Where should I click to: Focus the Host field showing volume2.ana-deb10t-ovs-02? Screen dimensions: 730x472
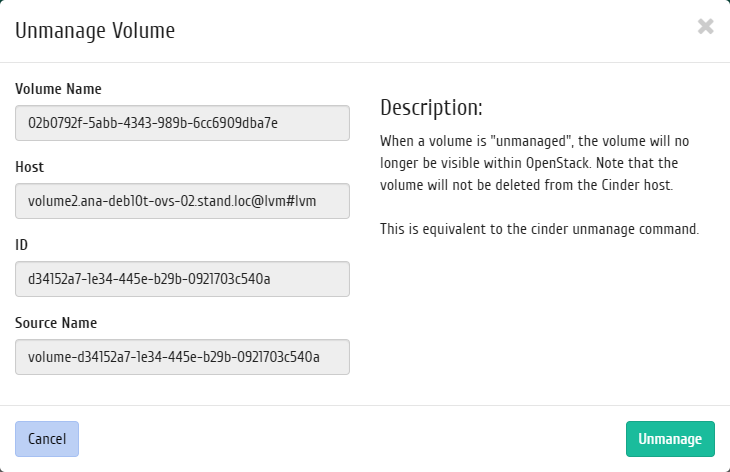point(182,201)
